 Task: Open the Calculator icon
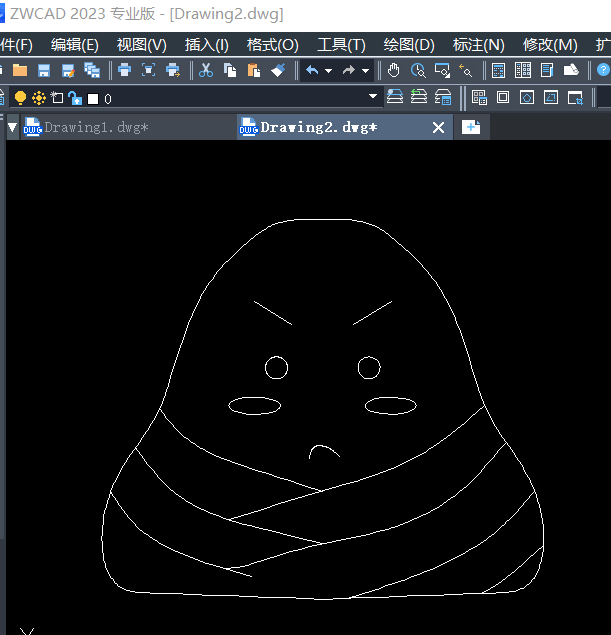pyautogui.click(x=498, y=70)
